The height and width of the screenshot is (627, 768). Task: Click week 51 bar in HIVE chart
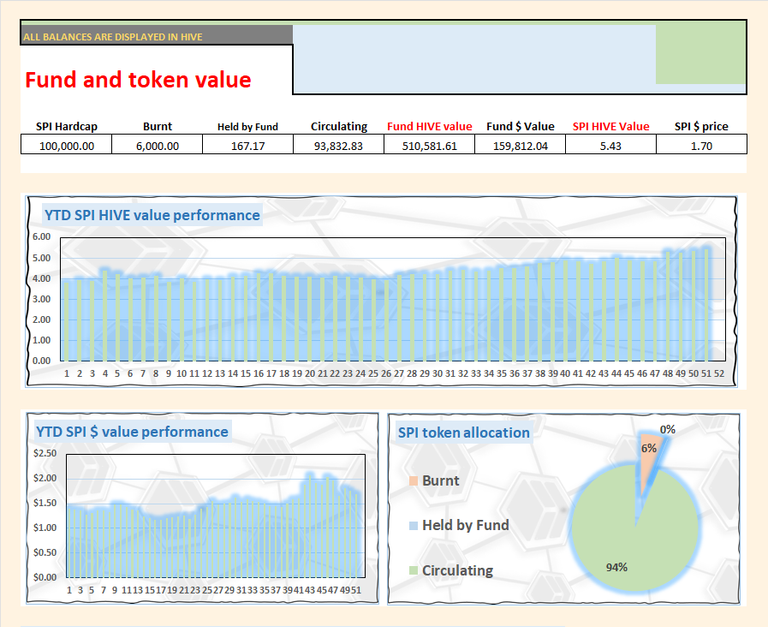click(x=706, y=305)
